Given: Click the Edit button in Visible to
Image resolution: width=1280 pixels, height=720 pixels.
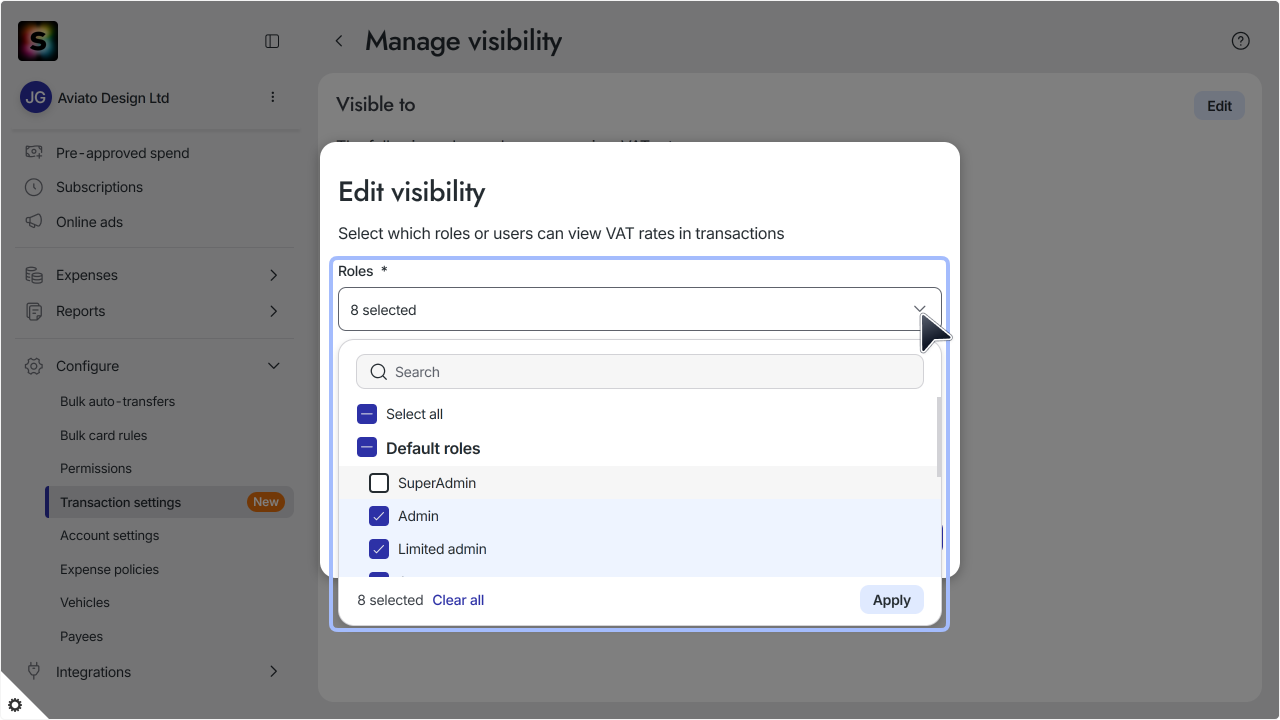Looking at the screenshot, I should pyautogui.click(x=1219, y=106).
